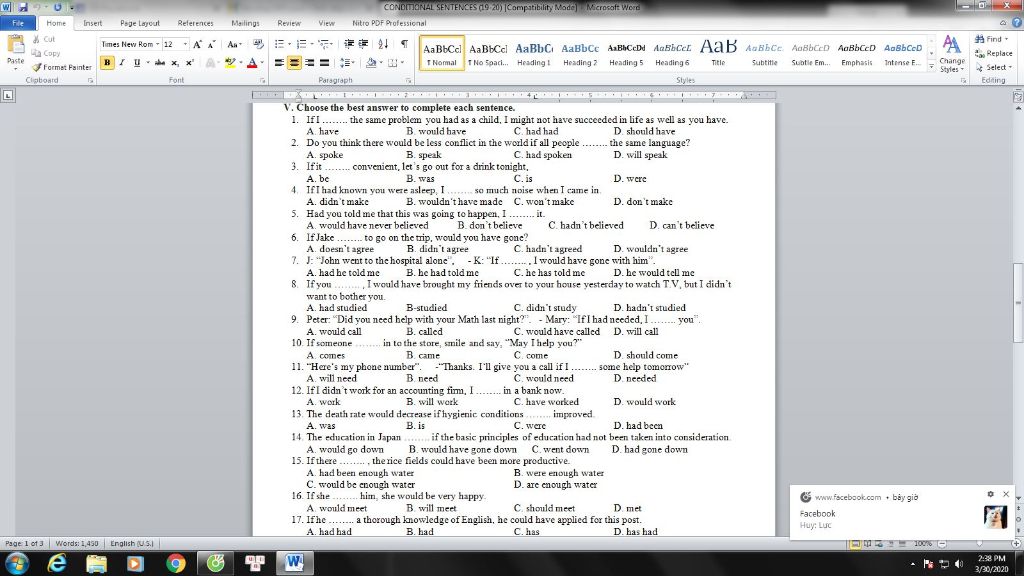This screenshot has height=576, width=1024.
Task: Open the File tab
Action: pos(18,23)
